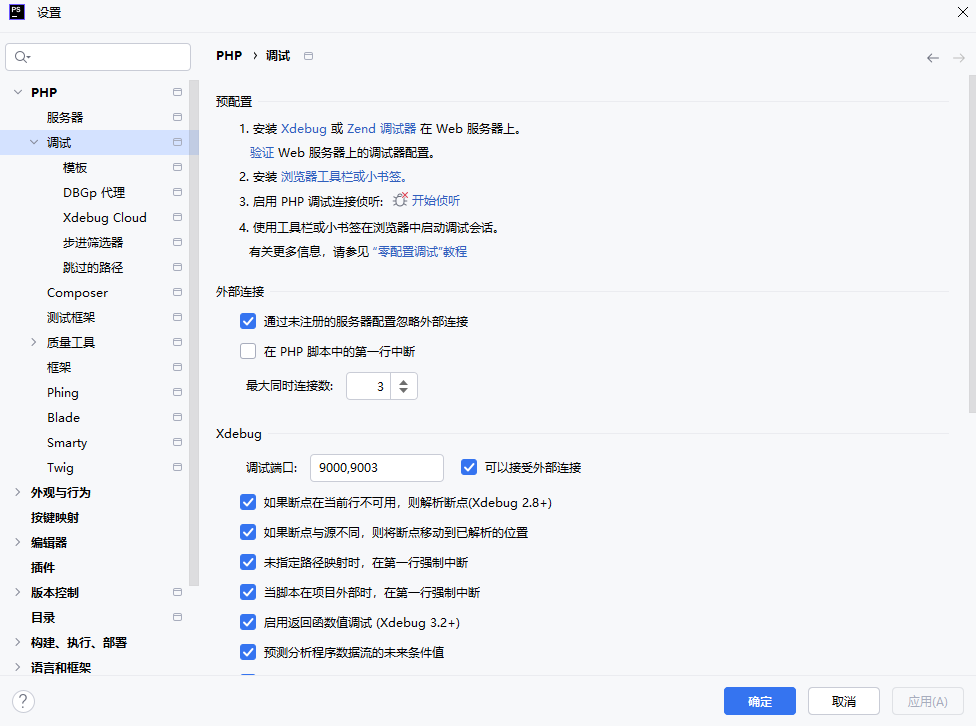Image resolution: width=976 pixels, height=726 pixels.
Task: Select Composer in the settings tree
Action: coord(77,292)
